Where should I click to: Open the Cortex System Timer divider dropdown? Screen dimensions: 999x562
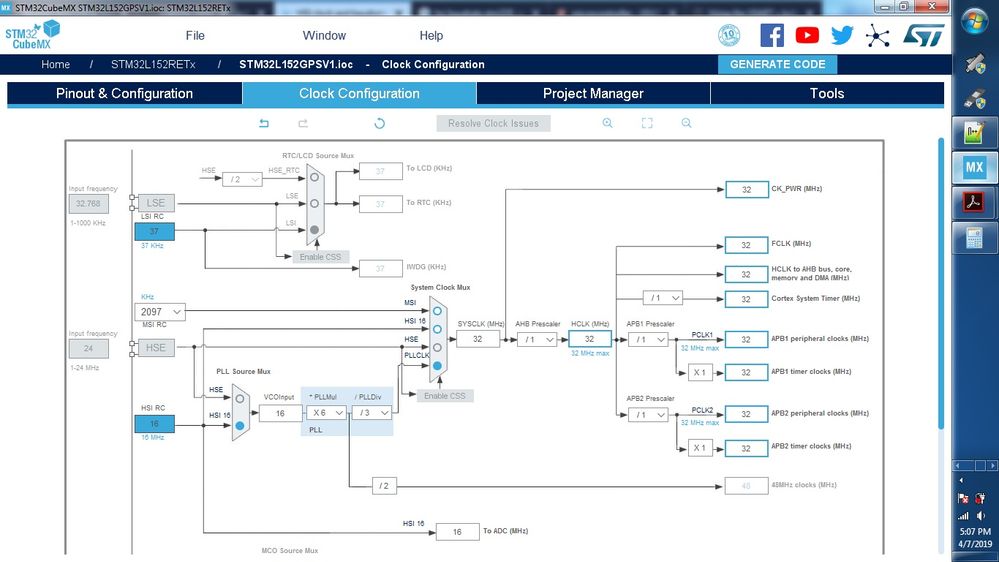click(663, 298)
